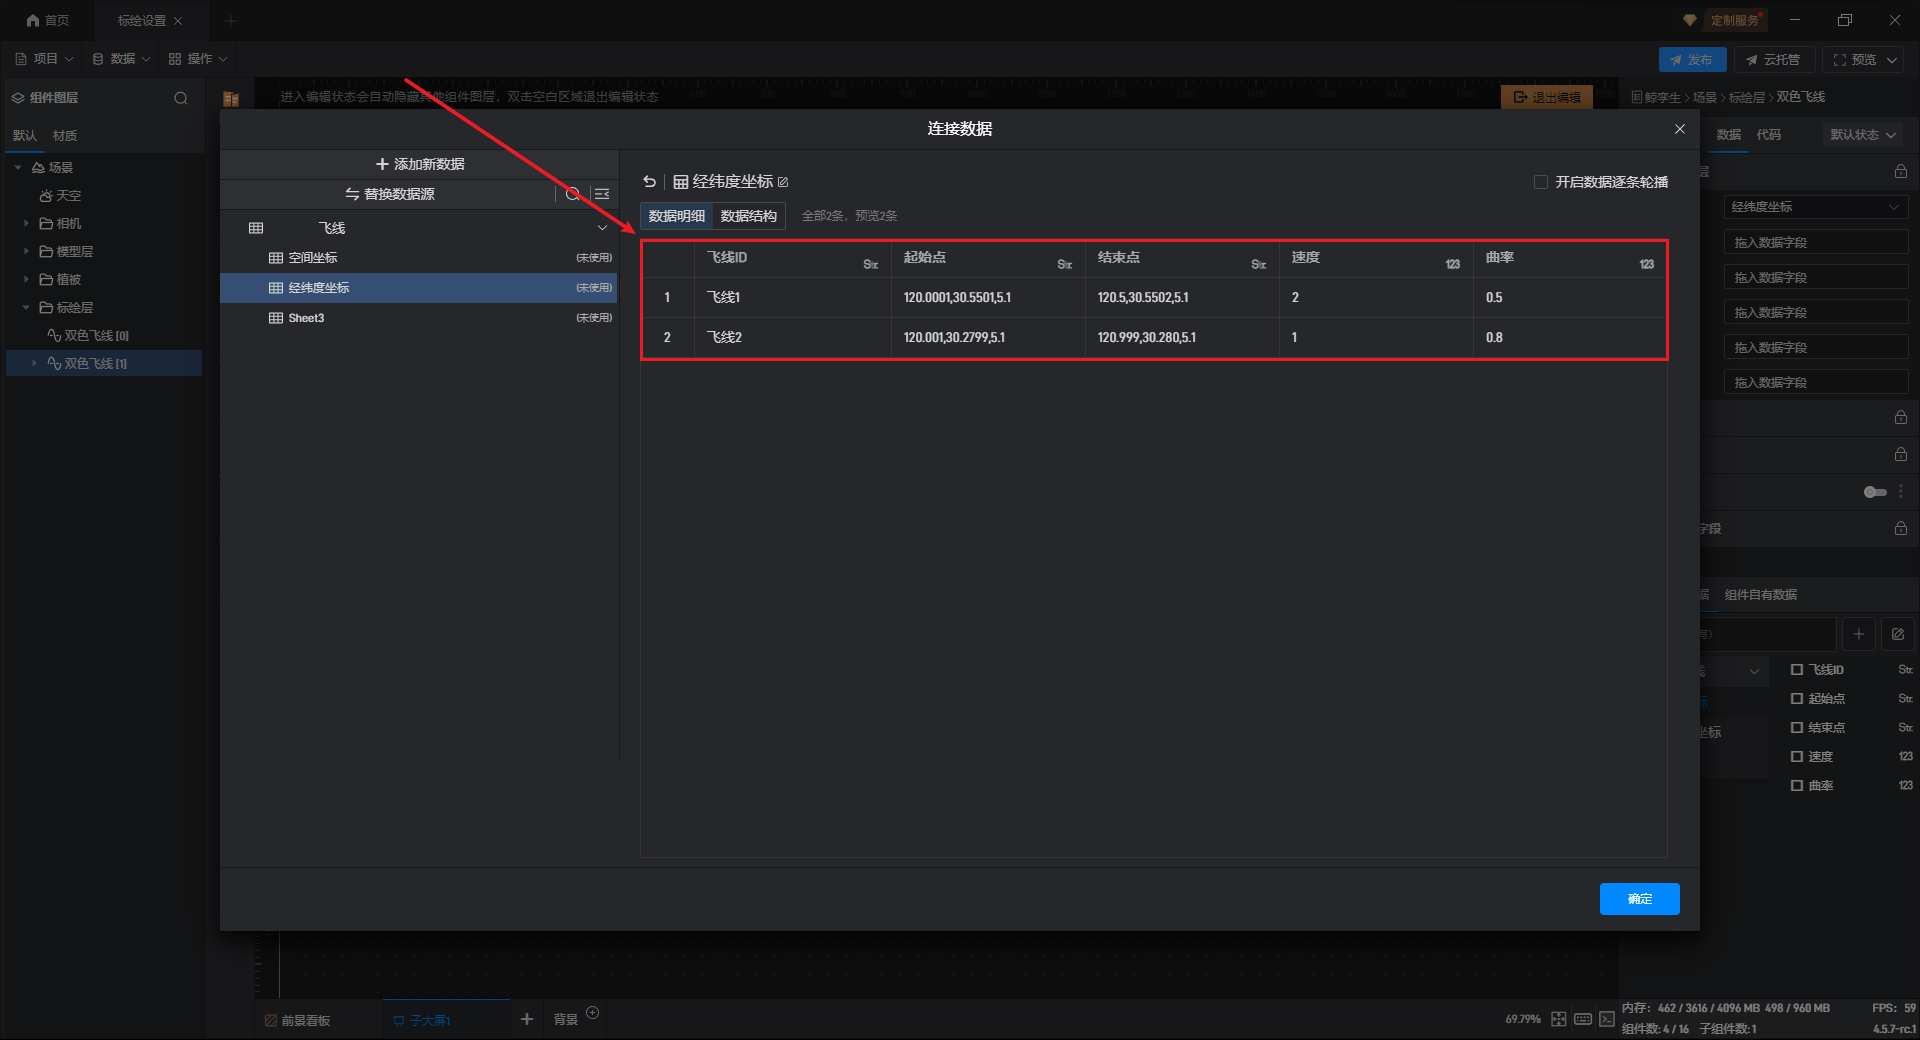
Task: Enable 开启数据逐条轮播 checkbox
Action: (x=1540, y=182)
